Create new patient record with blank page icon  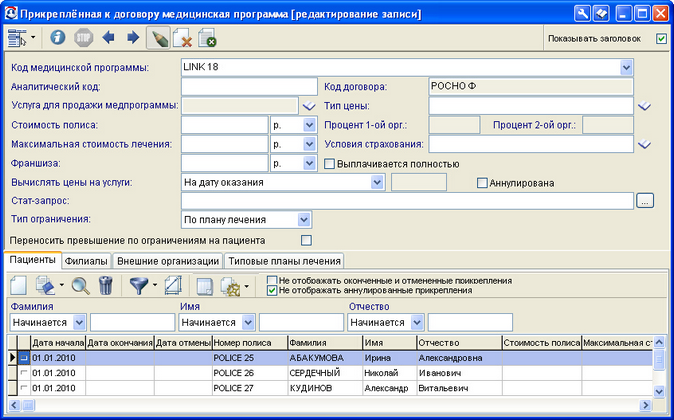(18, 286)
